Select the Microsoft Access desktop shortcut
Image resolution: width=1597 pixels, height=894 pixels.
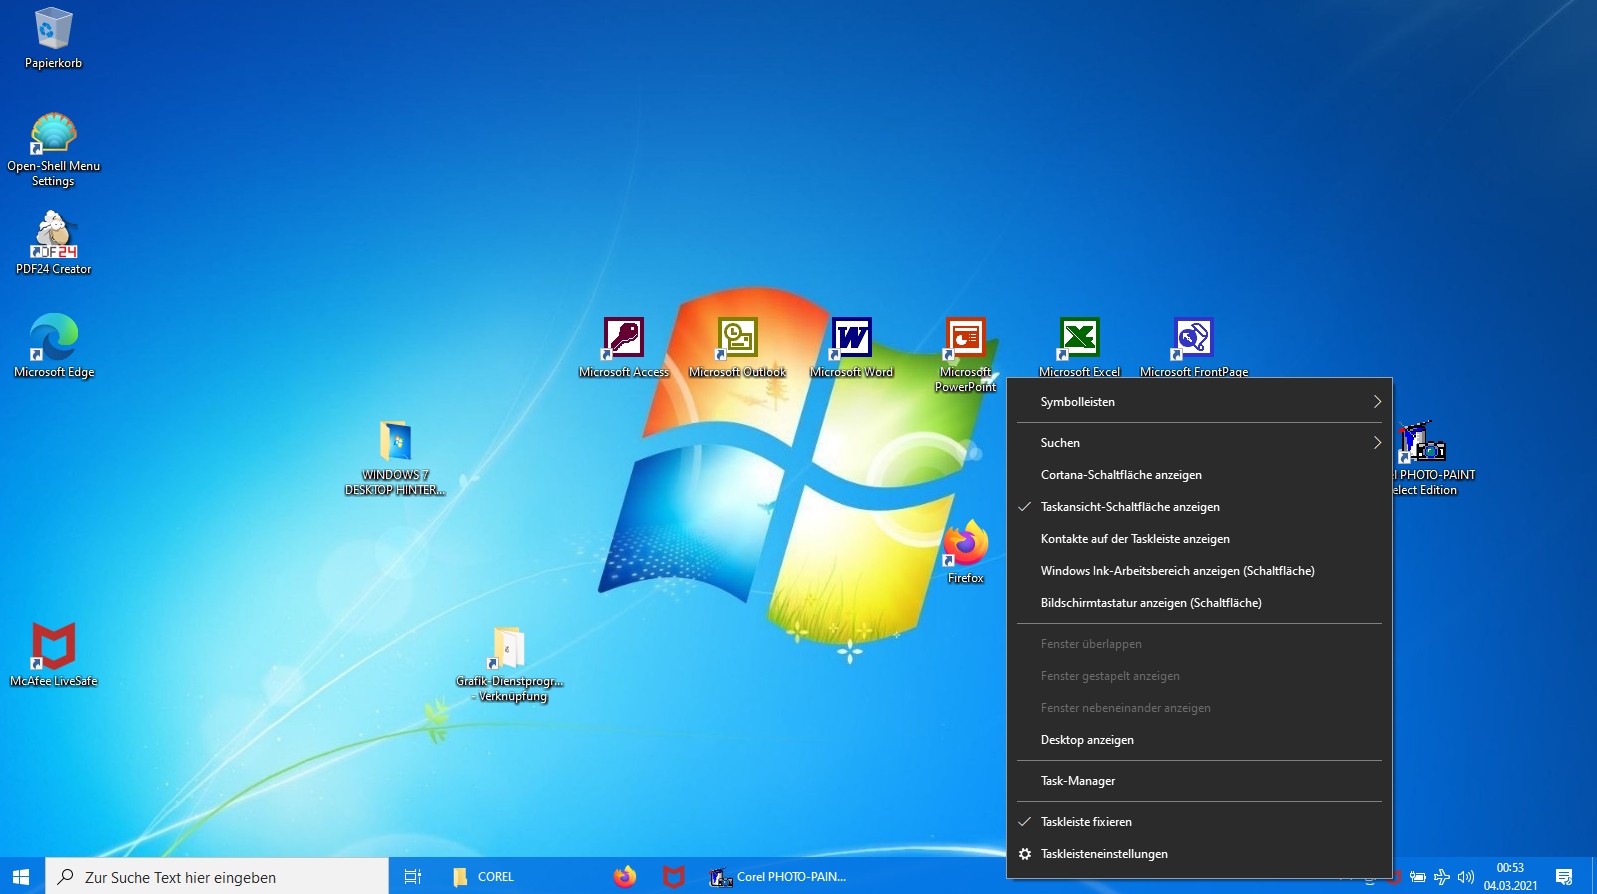624,347
